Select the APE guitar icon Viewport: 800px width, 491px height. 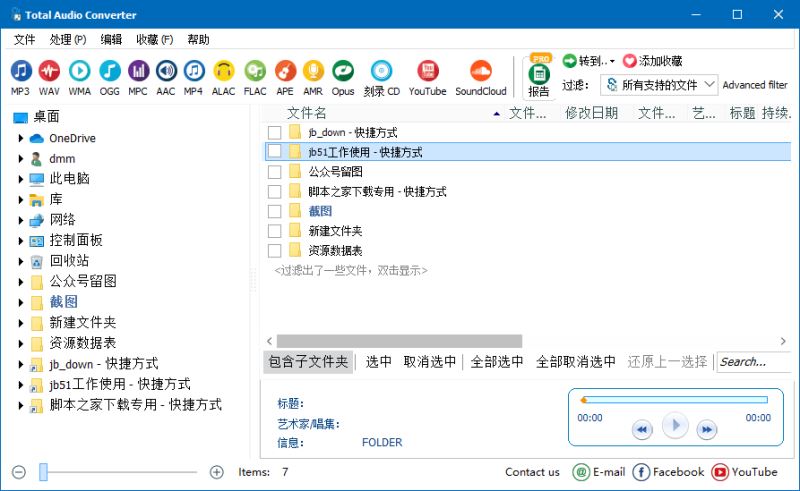285,71
